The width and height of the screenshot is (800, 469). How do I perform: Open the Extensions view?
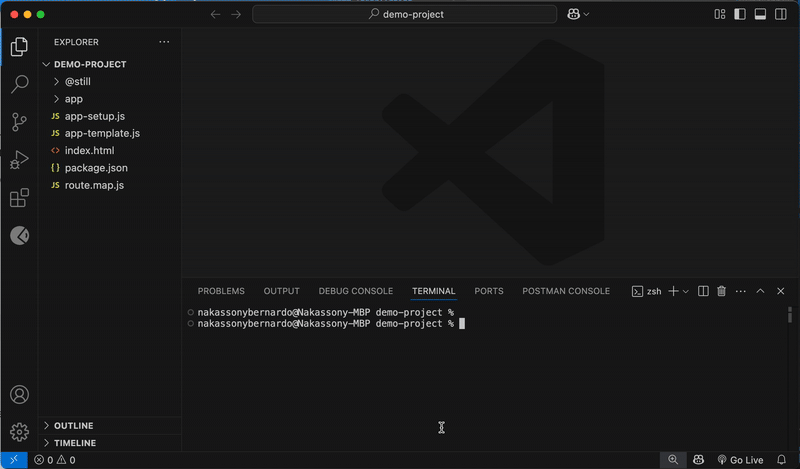click(x=19, y=198)
